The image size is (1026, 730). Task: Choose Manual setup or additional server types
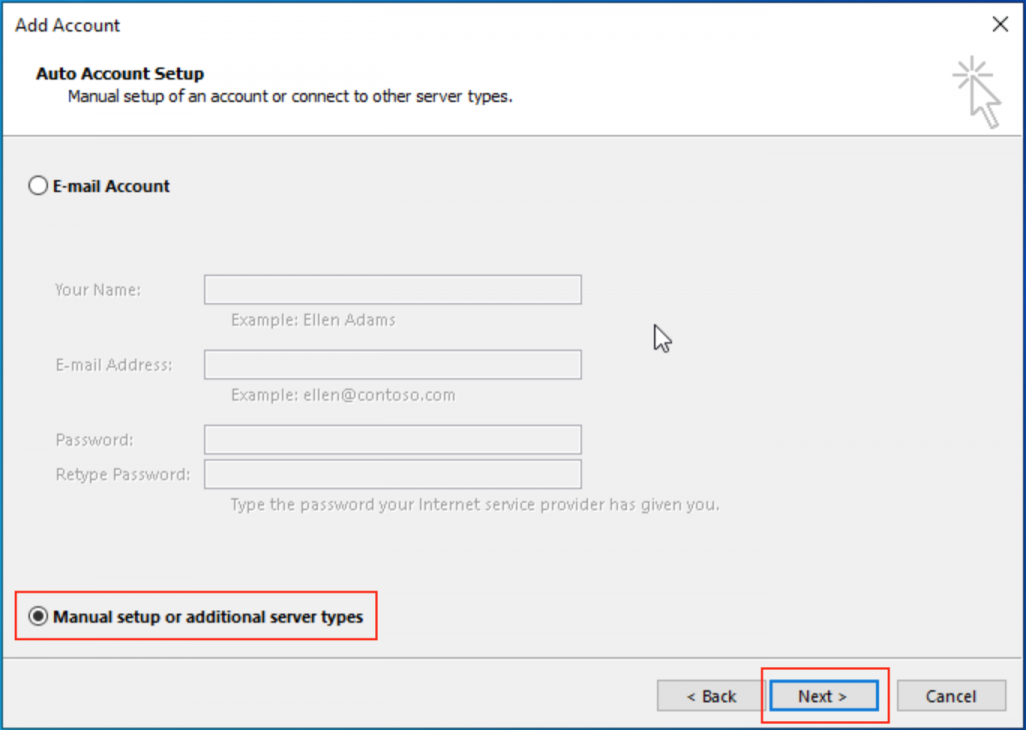[x=39, y=617]
